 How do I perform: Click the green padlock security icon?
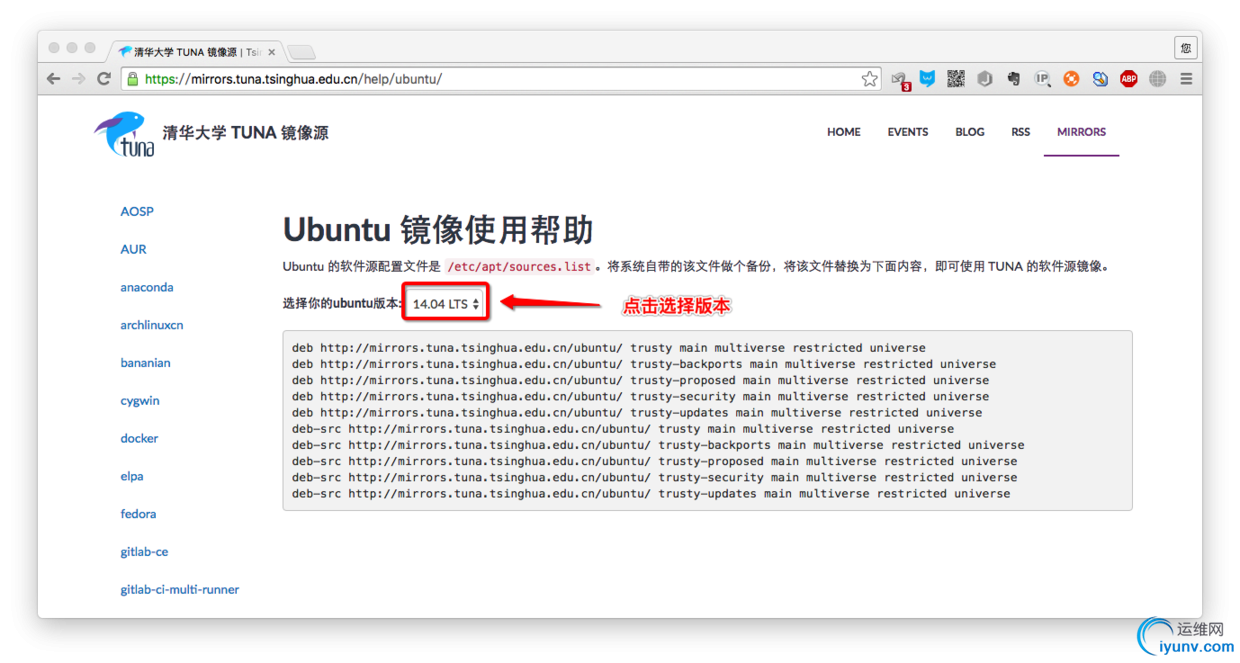click(x=133, y=78)
